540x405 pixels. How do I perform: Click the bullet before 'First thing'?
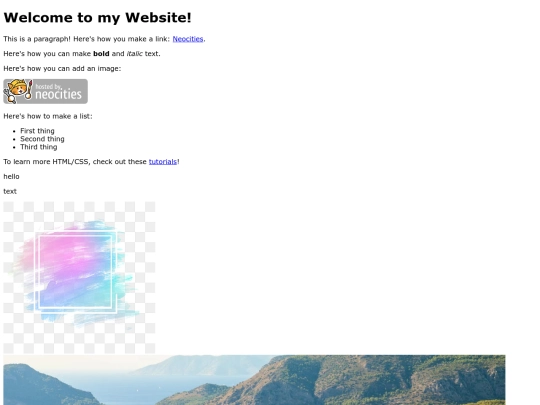[x=14, y=131]
